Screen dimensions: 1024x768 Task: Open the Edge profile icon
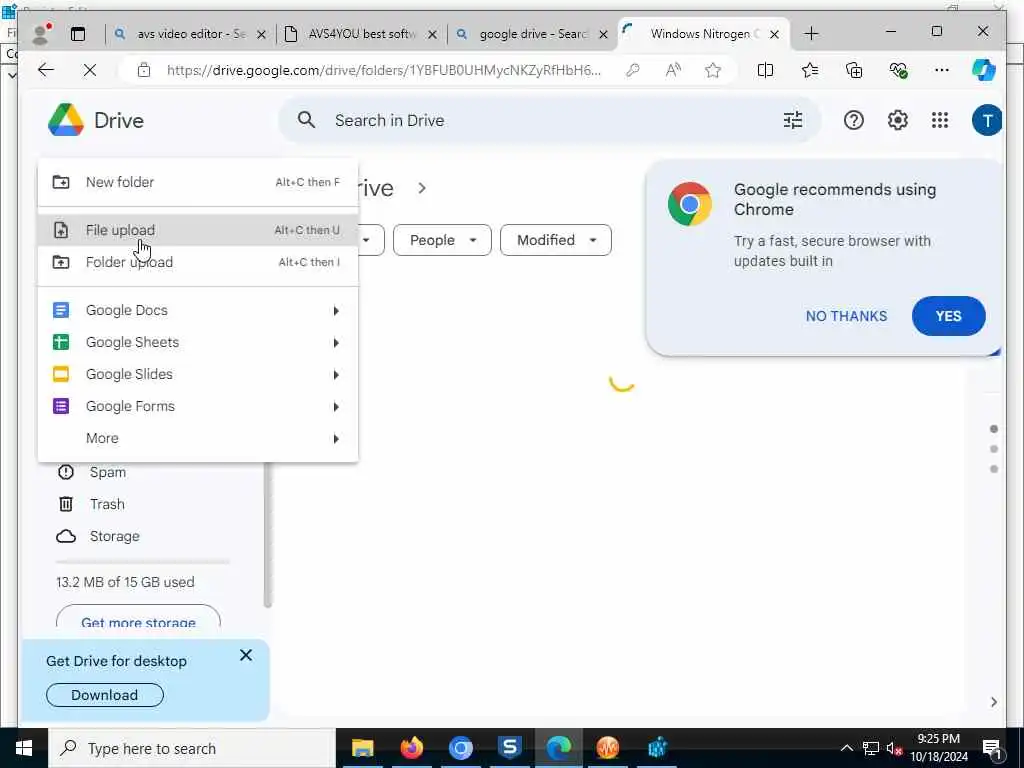point(41,34)
